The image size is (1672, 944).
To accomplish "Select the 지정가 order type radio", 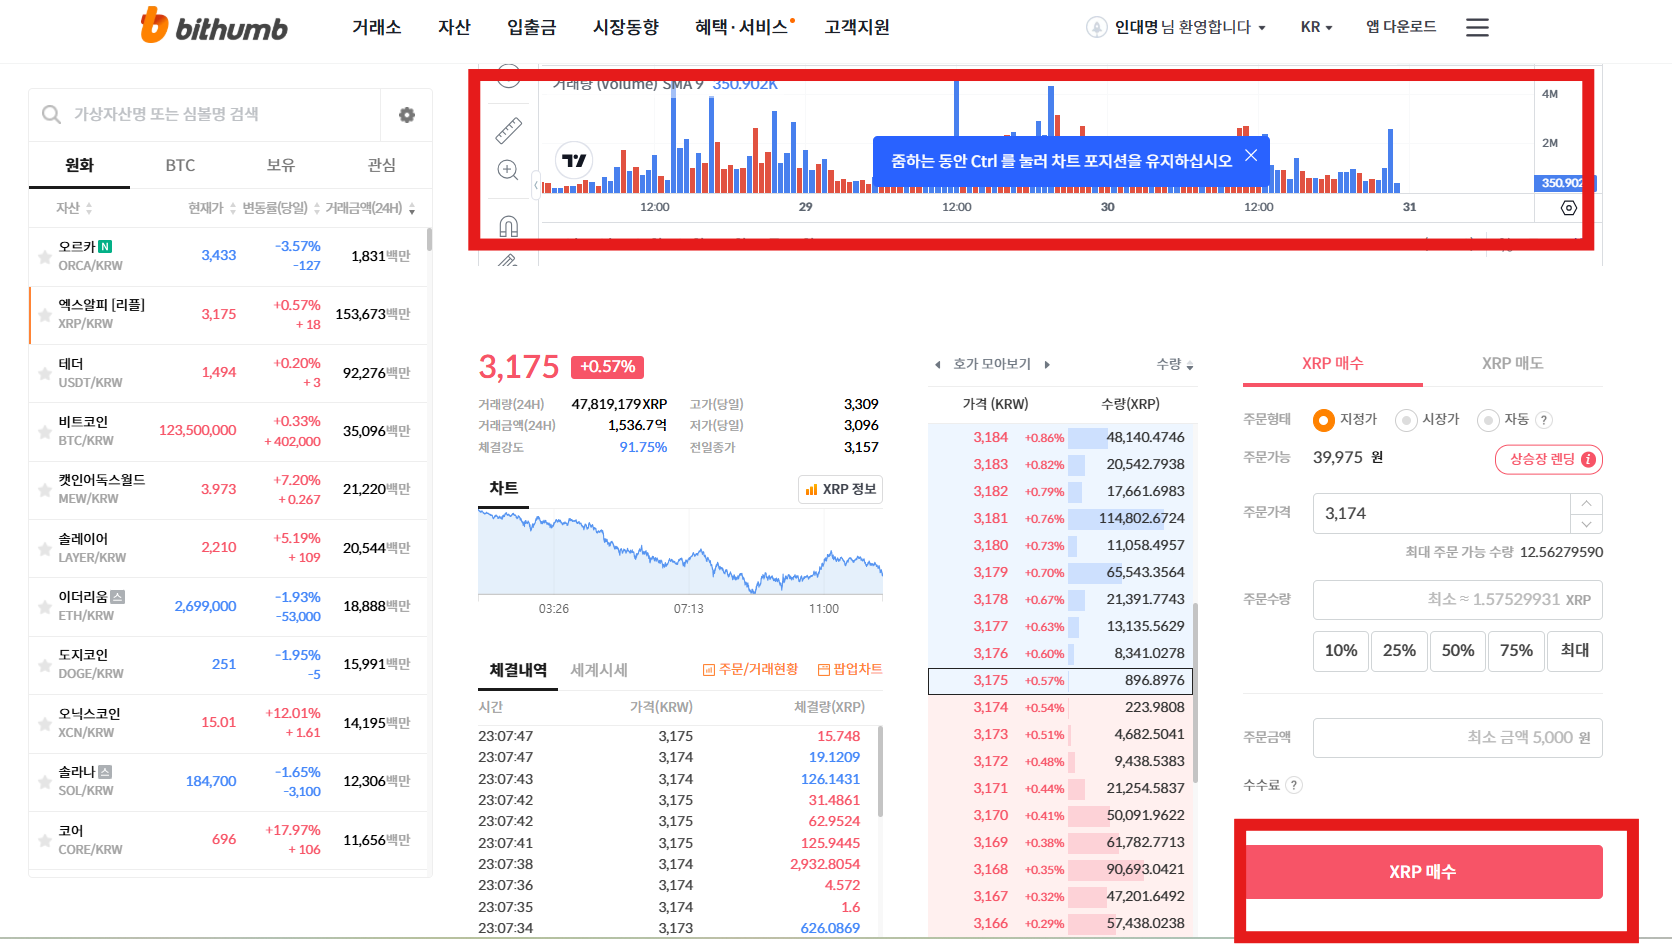I will pos(1324,420).
